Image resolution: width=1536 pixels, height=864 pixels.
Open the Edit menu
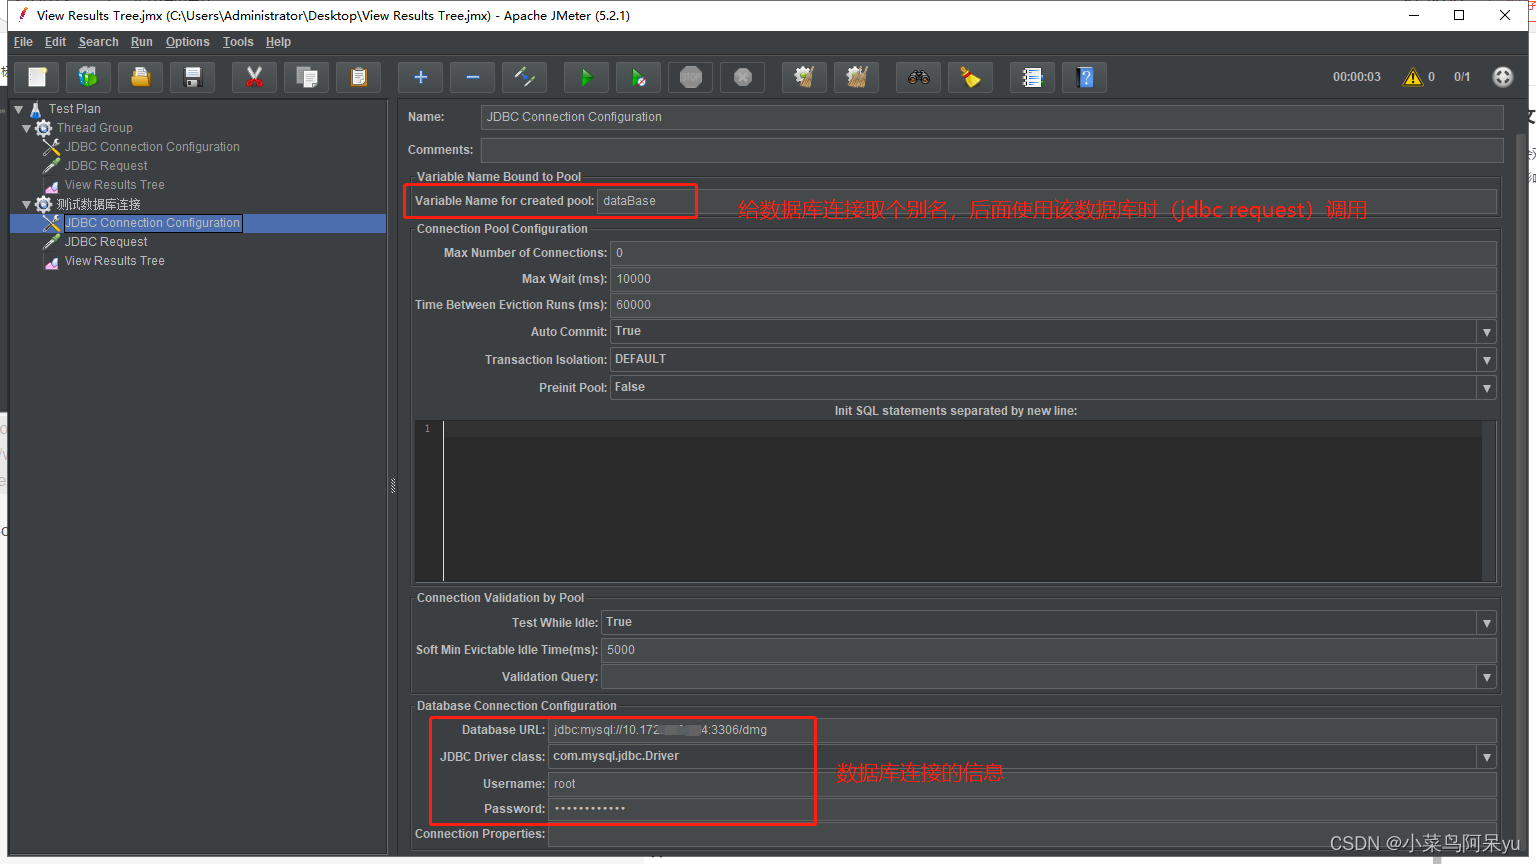(55, 42)
